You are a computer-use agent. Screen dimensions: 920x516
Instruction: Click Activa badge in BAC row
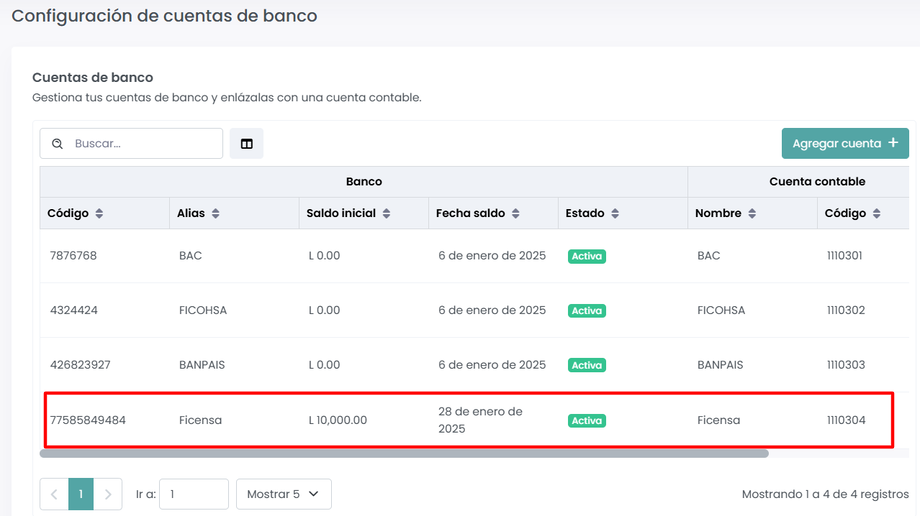coord(587,256)
